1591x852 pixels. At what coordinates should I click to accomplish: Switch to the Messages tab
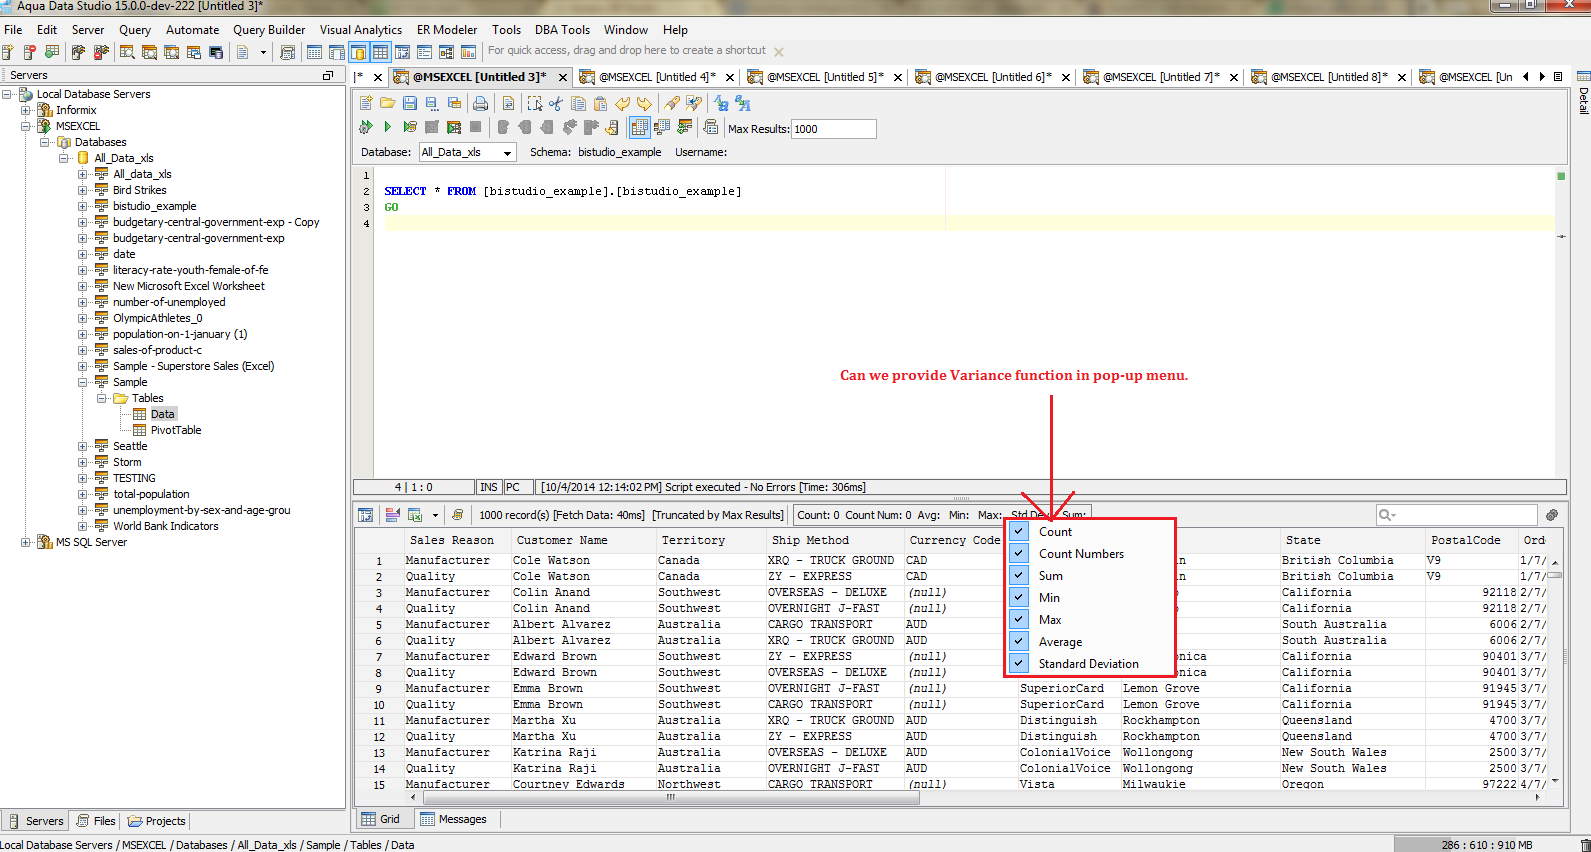click(x=454, y=819)
